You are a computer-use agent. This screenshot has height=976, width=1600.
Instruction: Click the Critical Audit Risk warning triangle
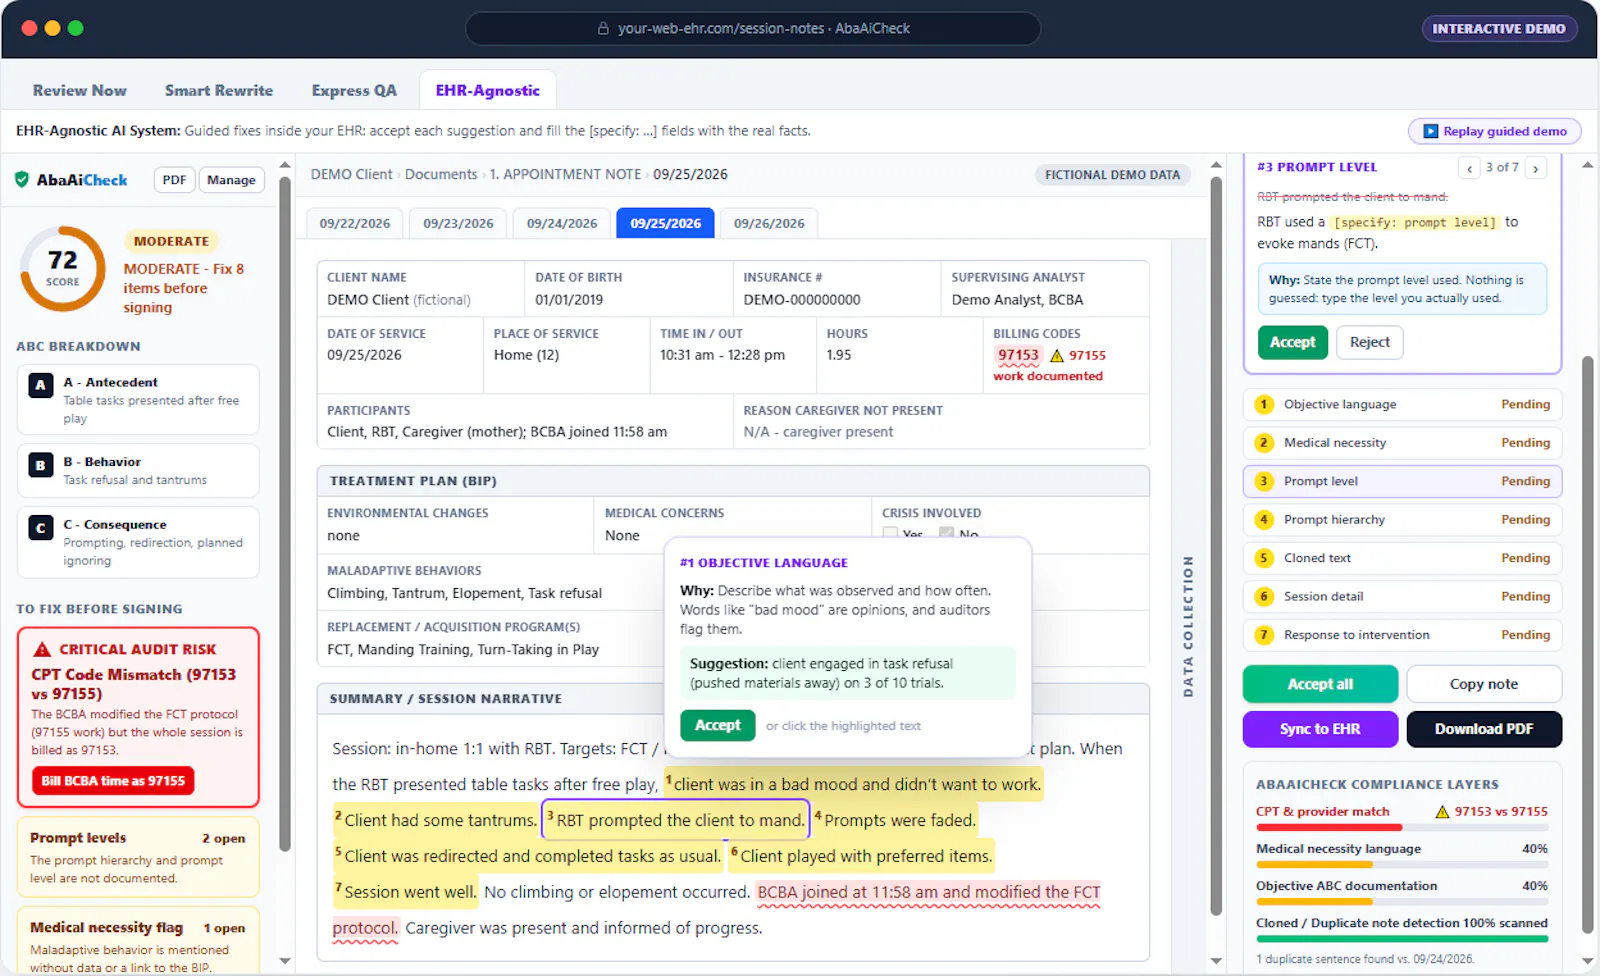point(42,649)
